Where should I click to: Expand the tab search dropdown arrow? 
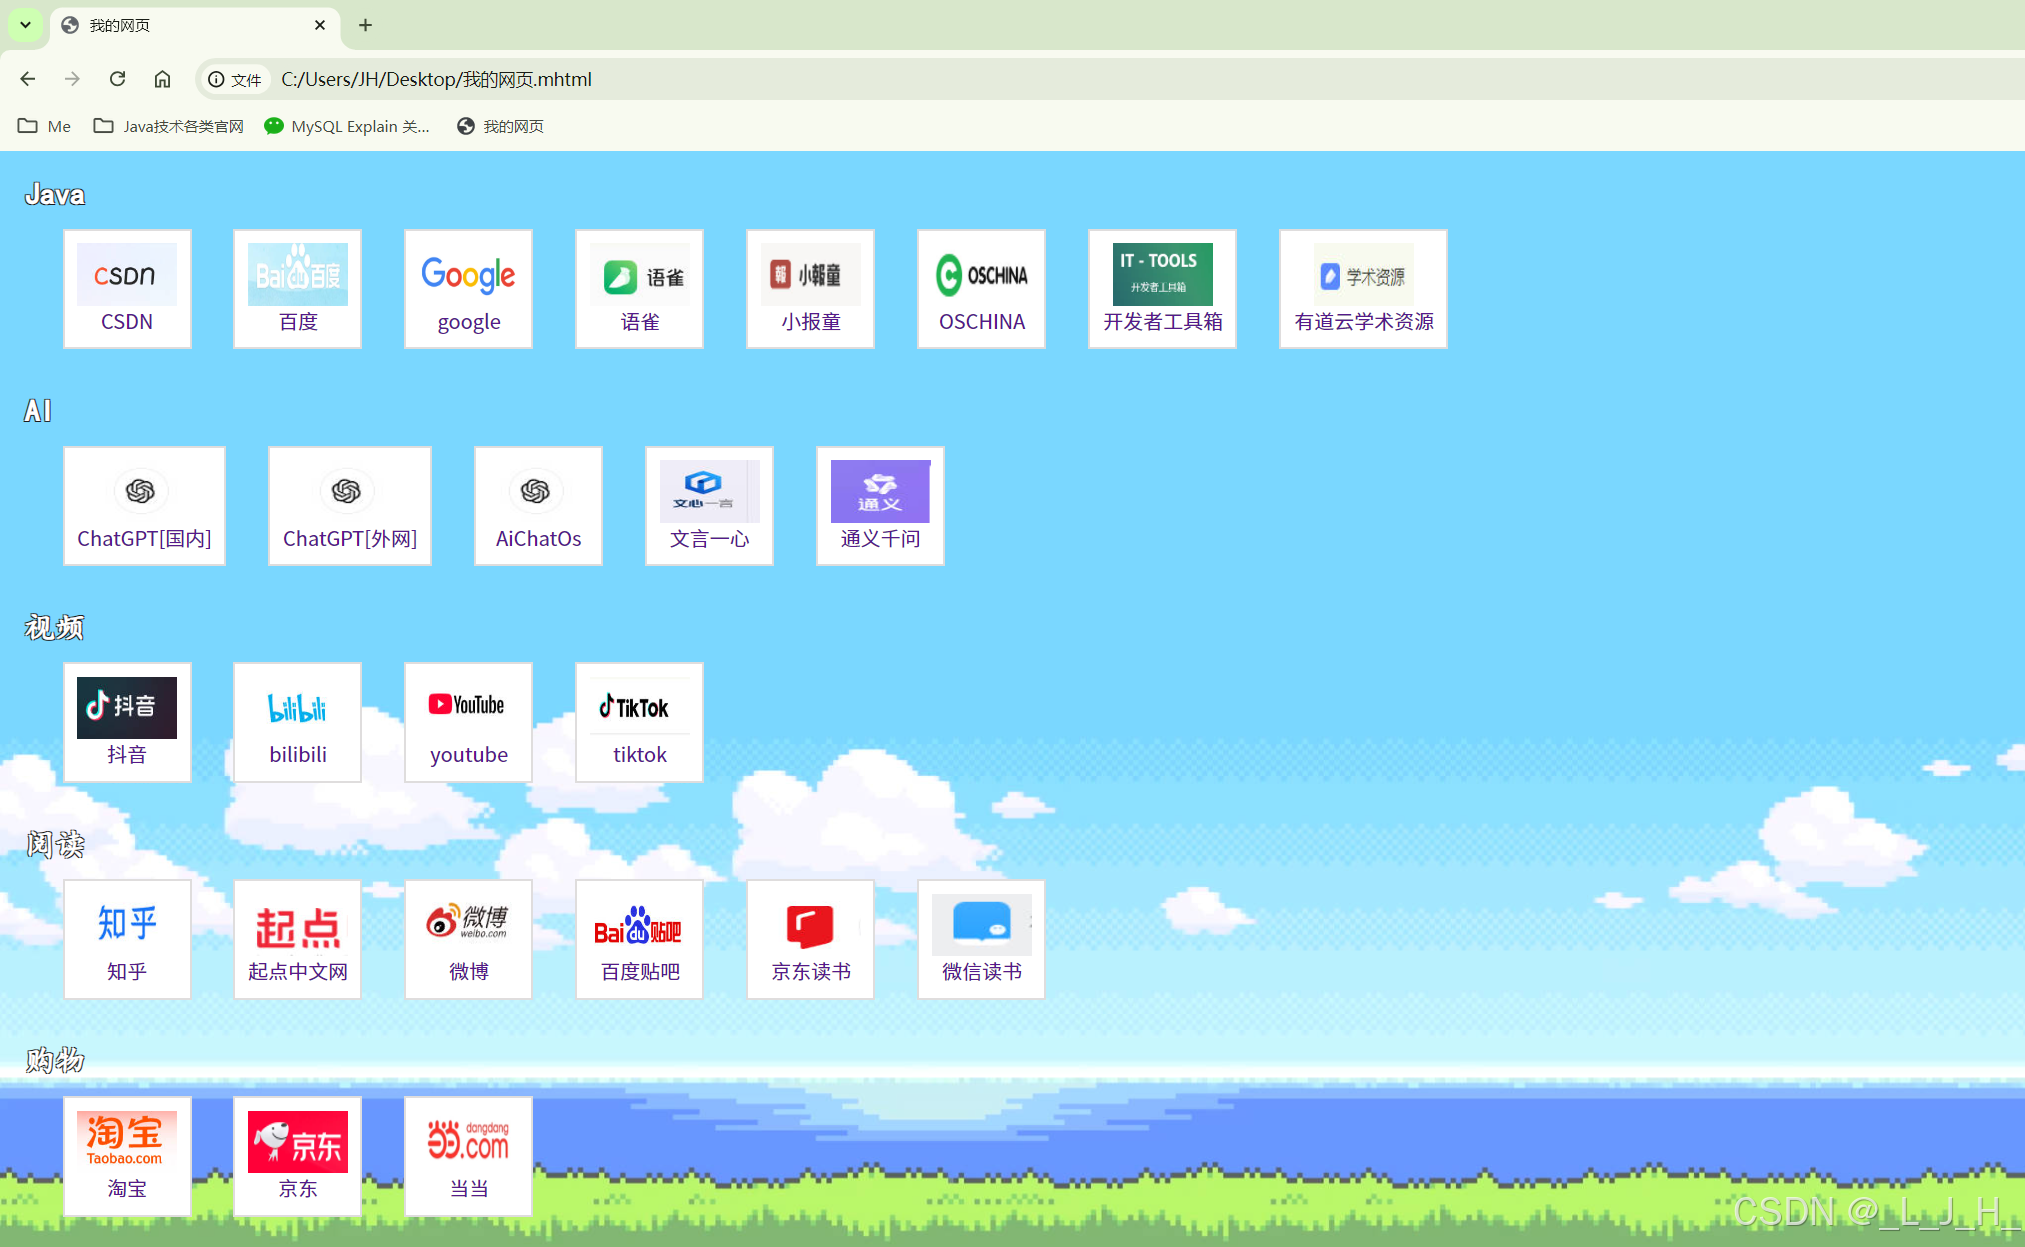(25, 25)
